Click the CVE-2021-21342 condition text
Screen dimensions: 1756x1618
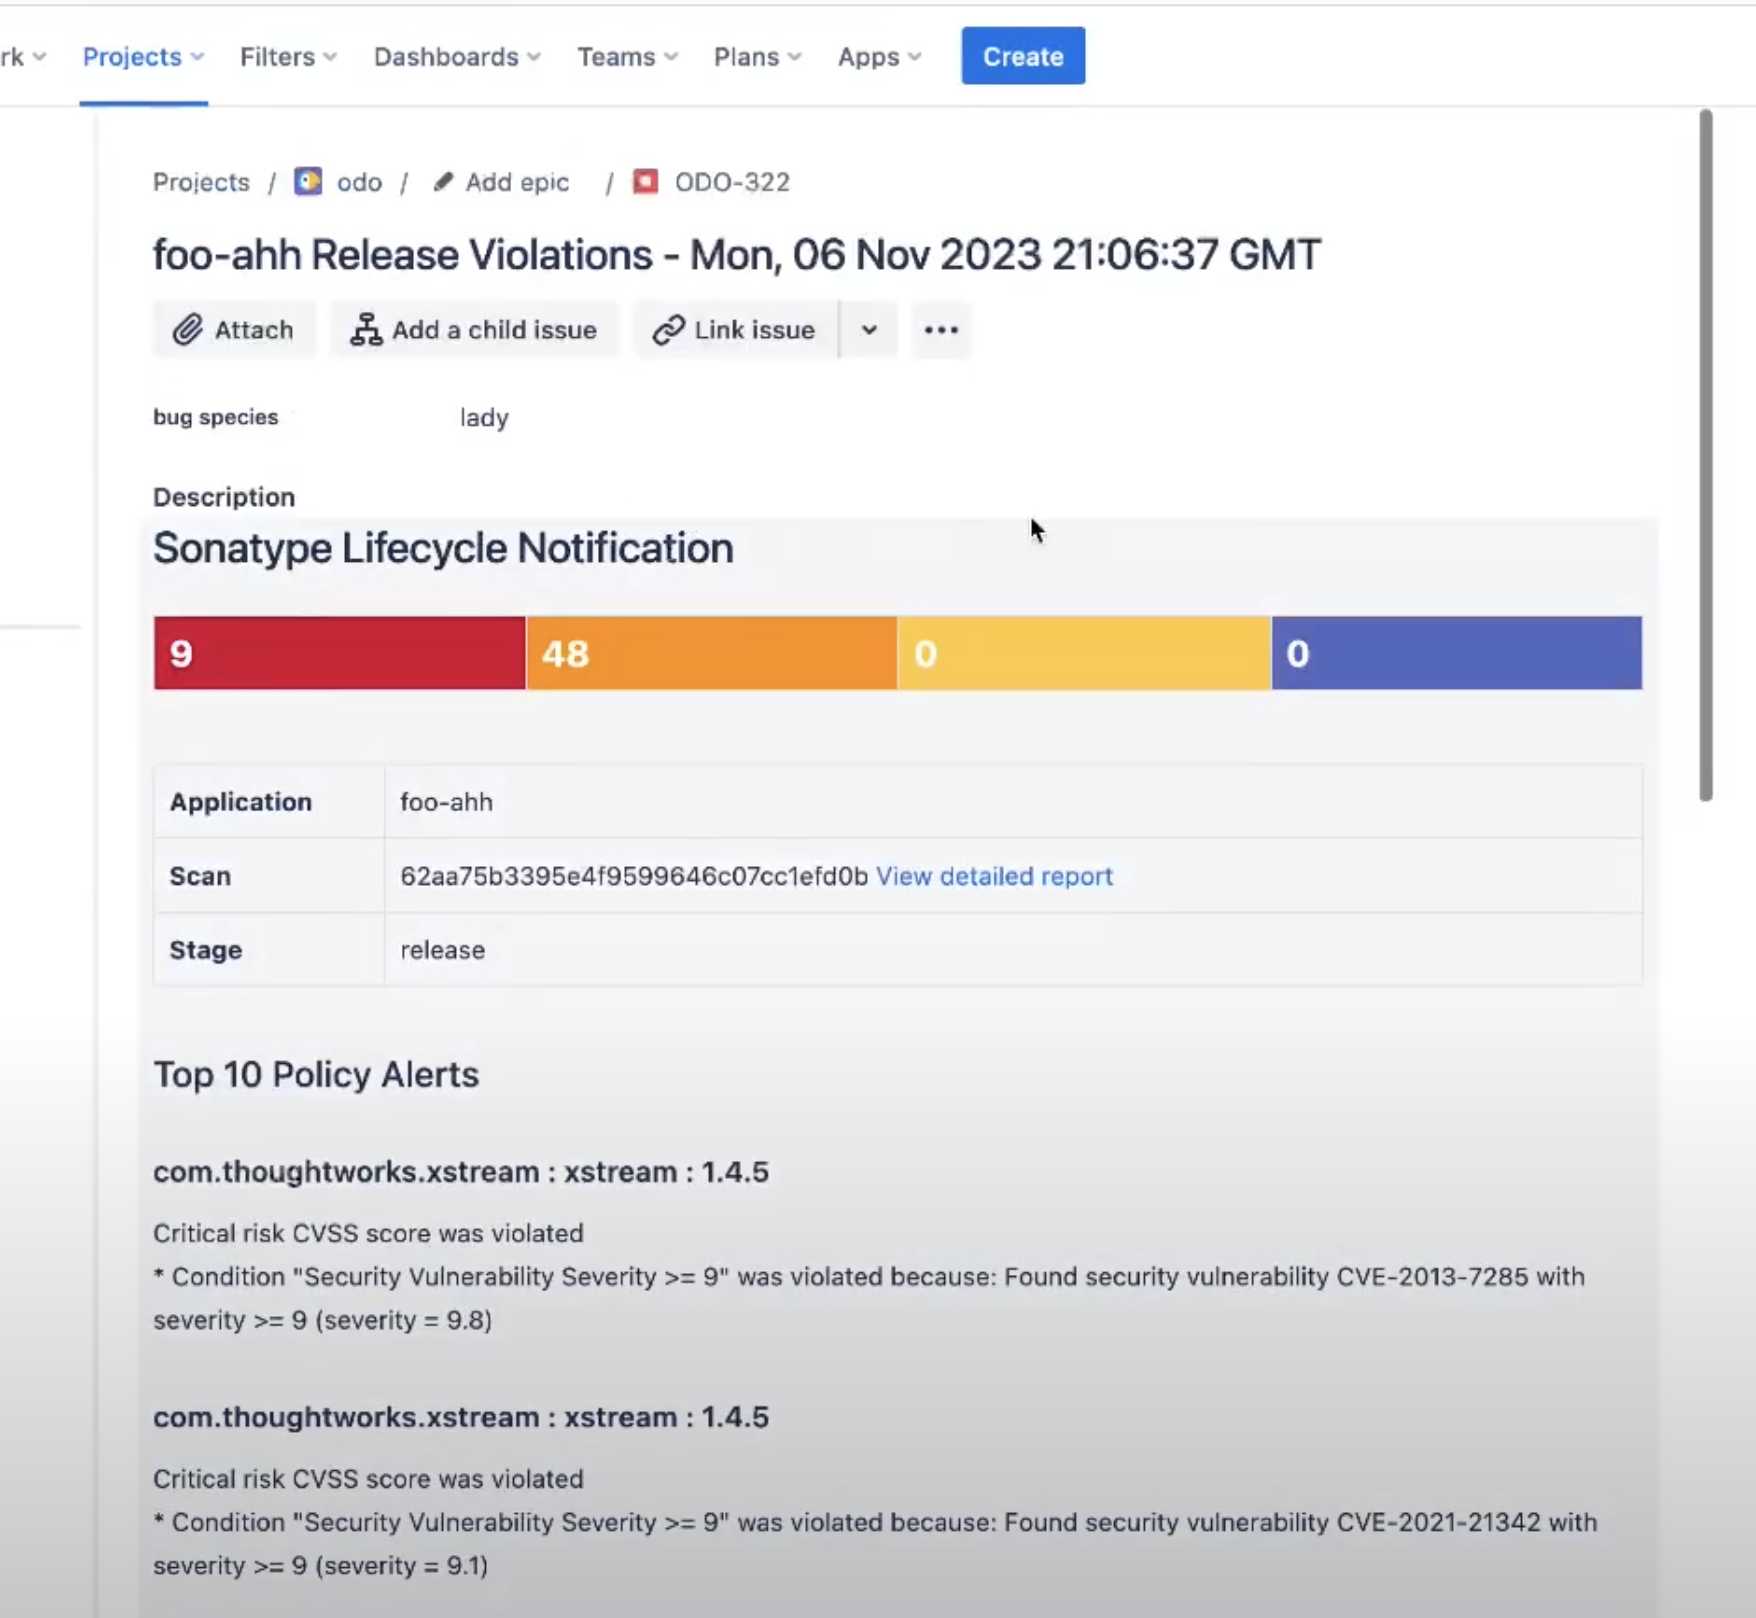click(875, 1544)
